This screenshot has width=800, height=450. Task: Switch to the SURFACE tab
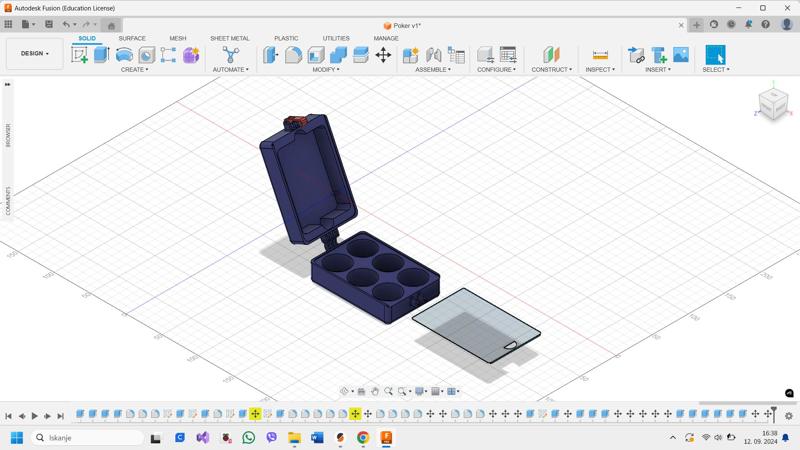click(132, 38)
